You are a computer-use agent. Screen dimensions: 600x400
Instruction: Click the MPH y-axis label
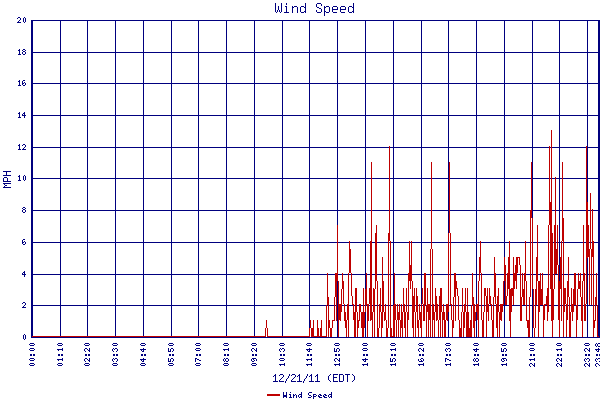(x=7, y=179)
